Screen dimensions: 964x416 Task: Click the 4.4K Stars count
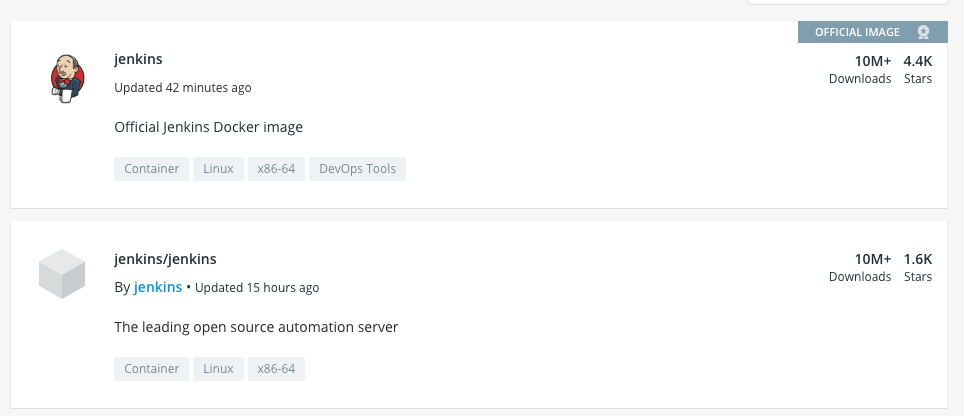[918, 69]
